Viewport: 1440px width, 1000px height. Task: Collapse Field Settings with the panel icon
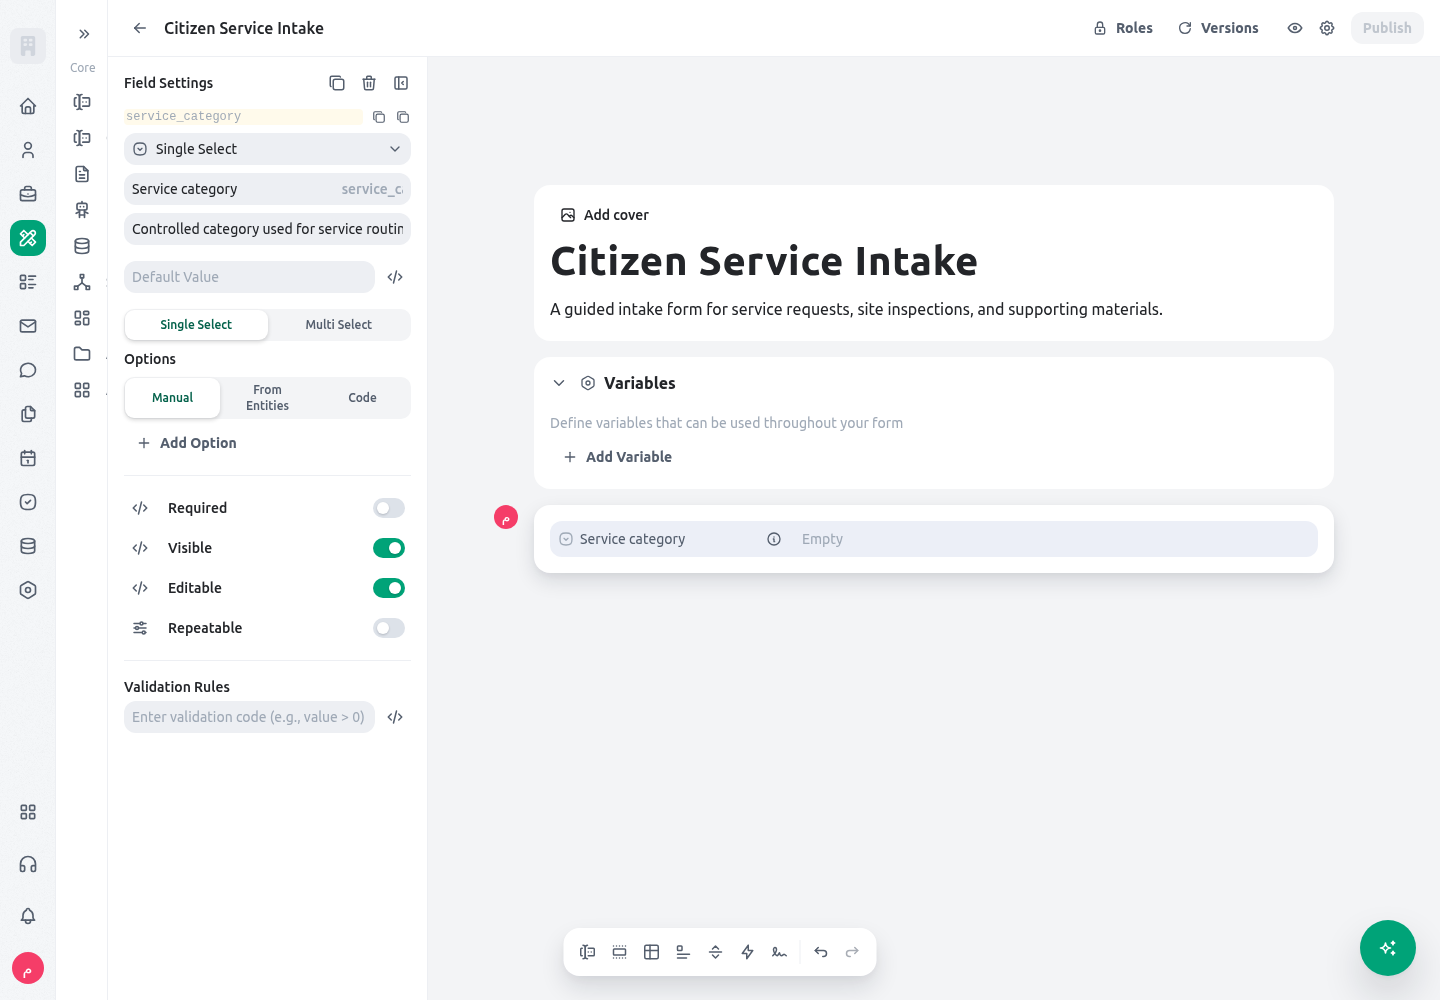401,83
